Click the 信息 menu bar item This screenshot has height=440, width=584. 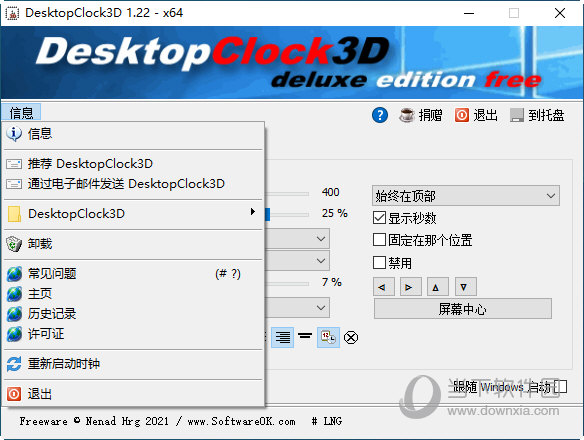tap(21, 113)
